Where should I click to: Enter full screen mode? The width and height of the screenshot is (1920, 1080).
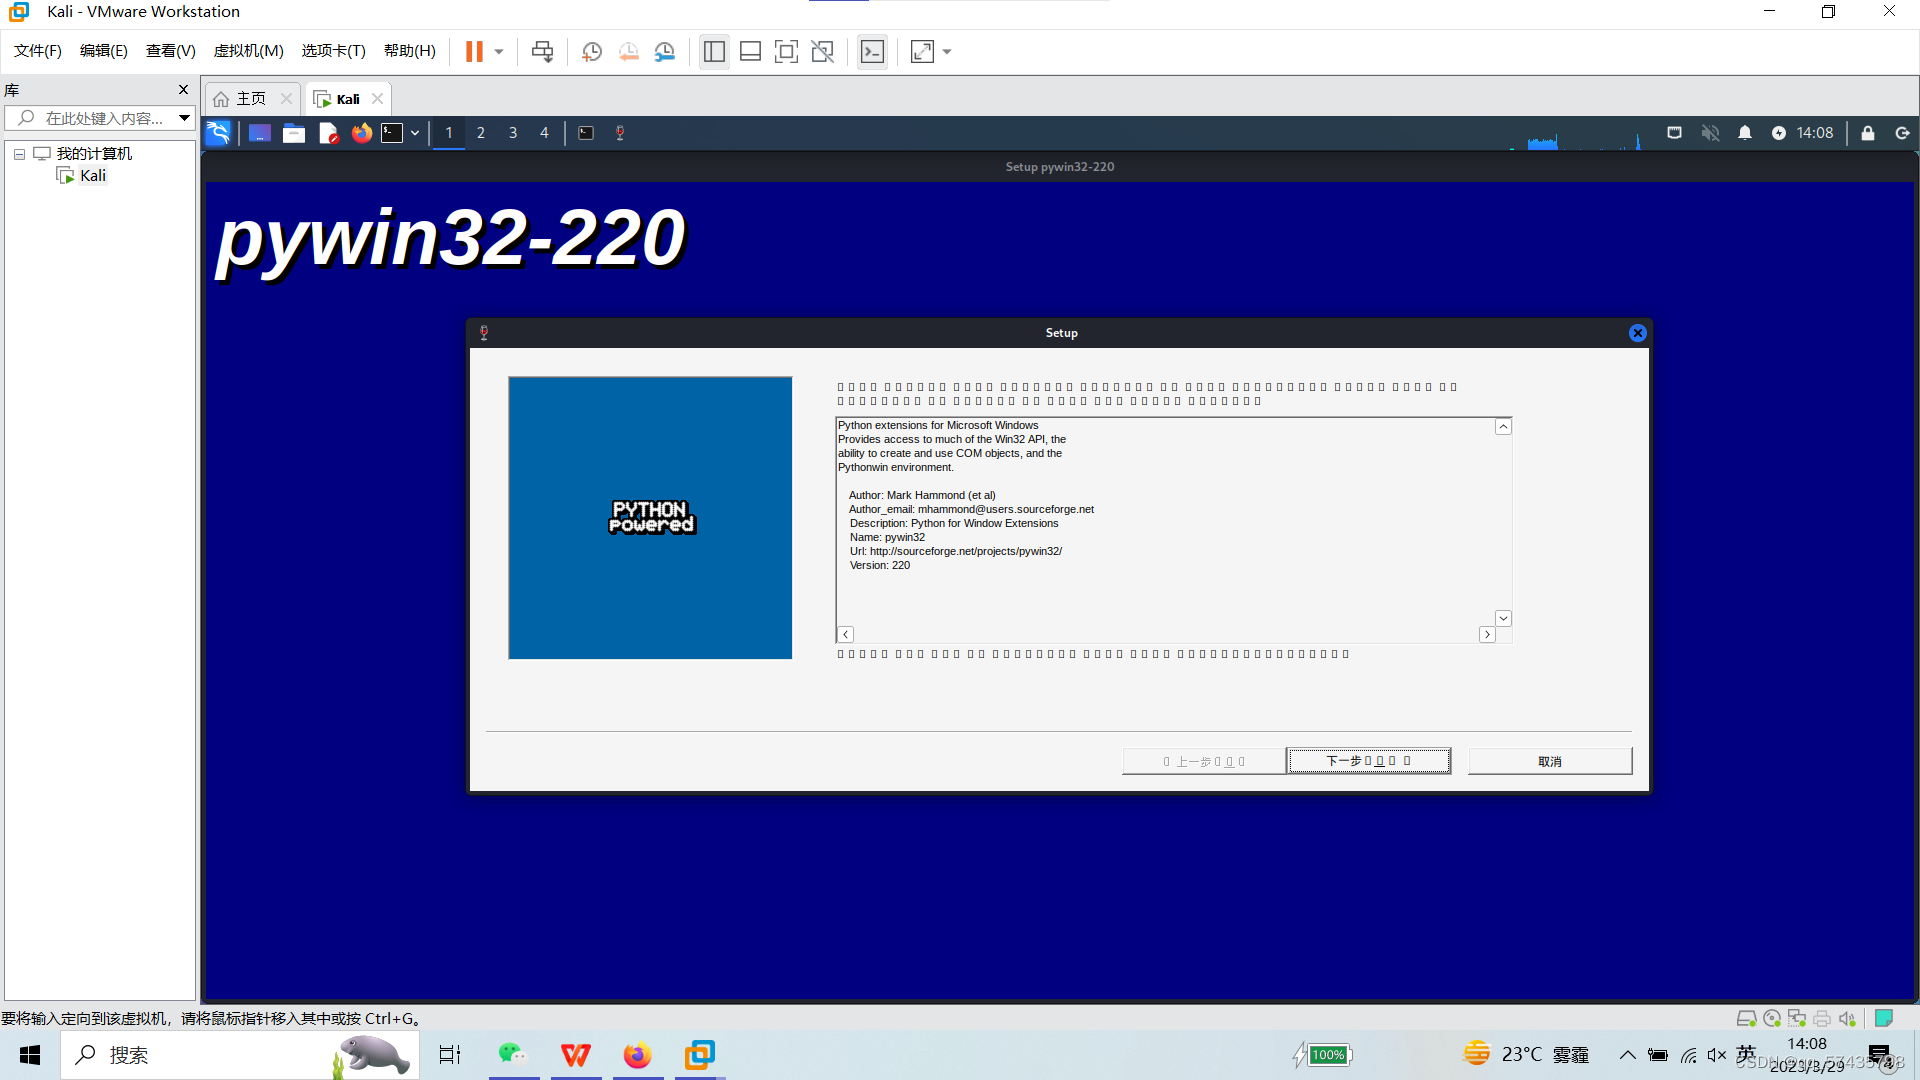(787, 52)
